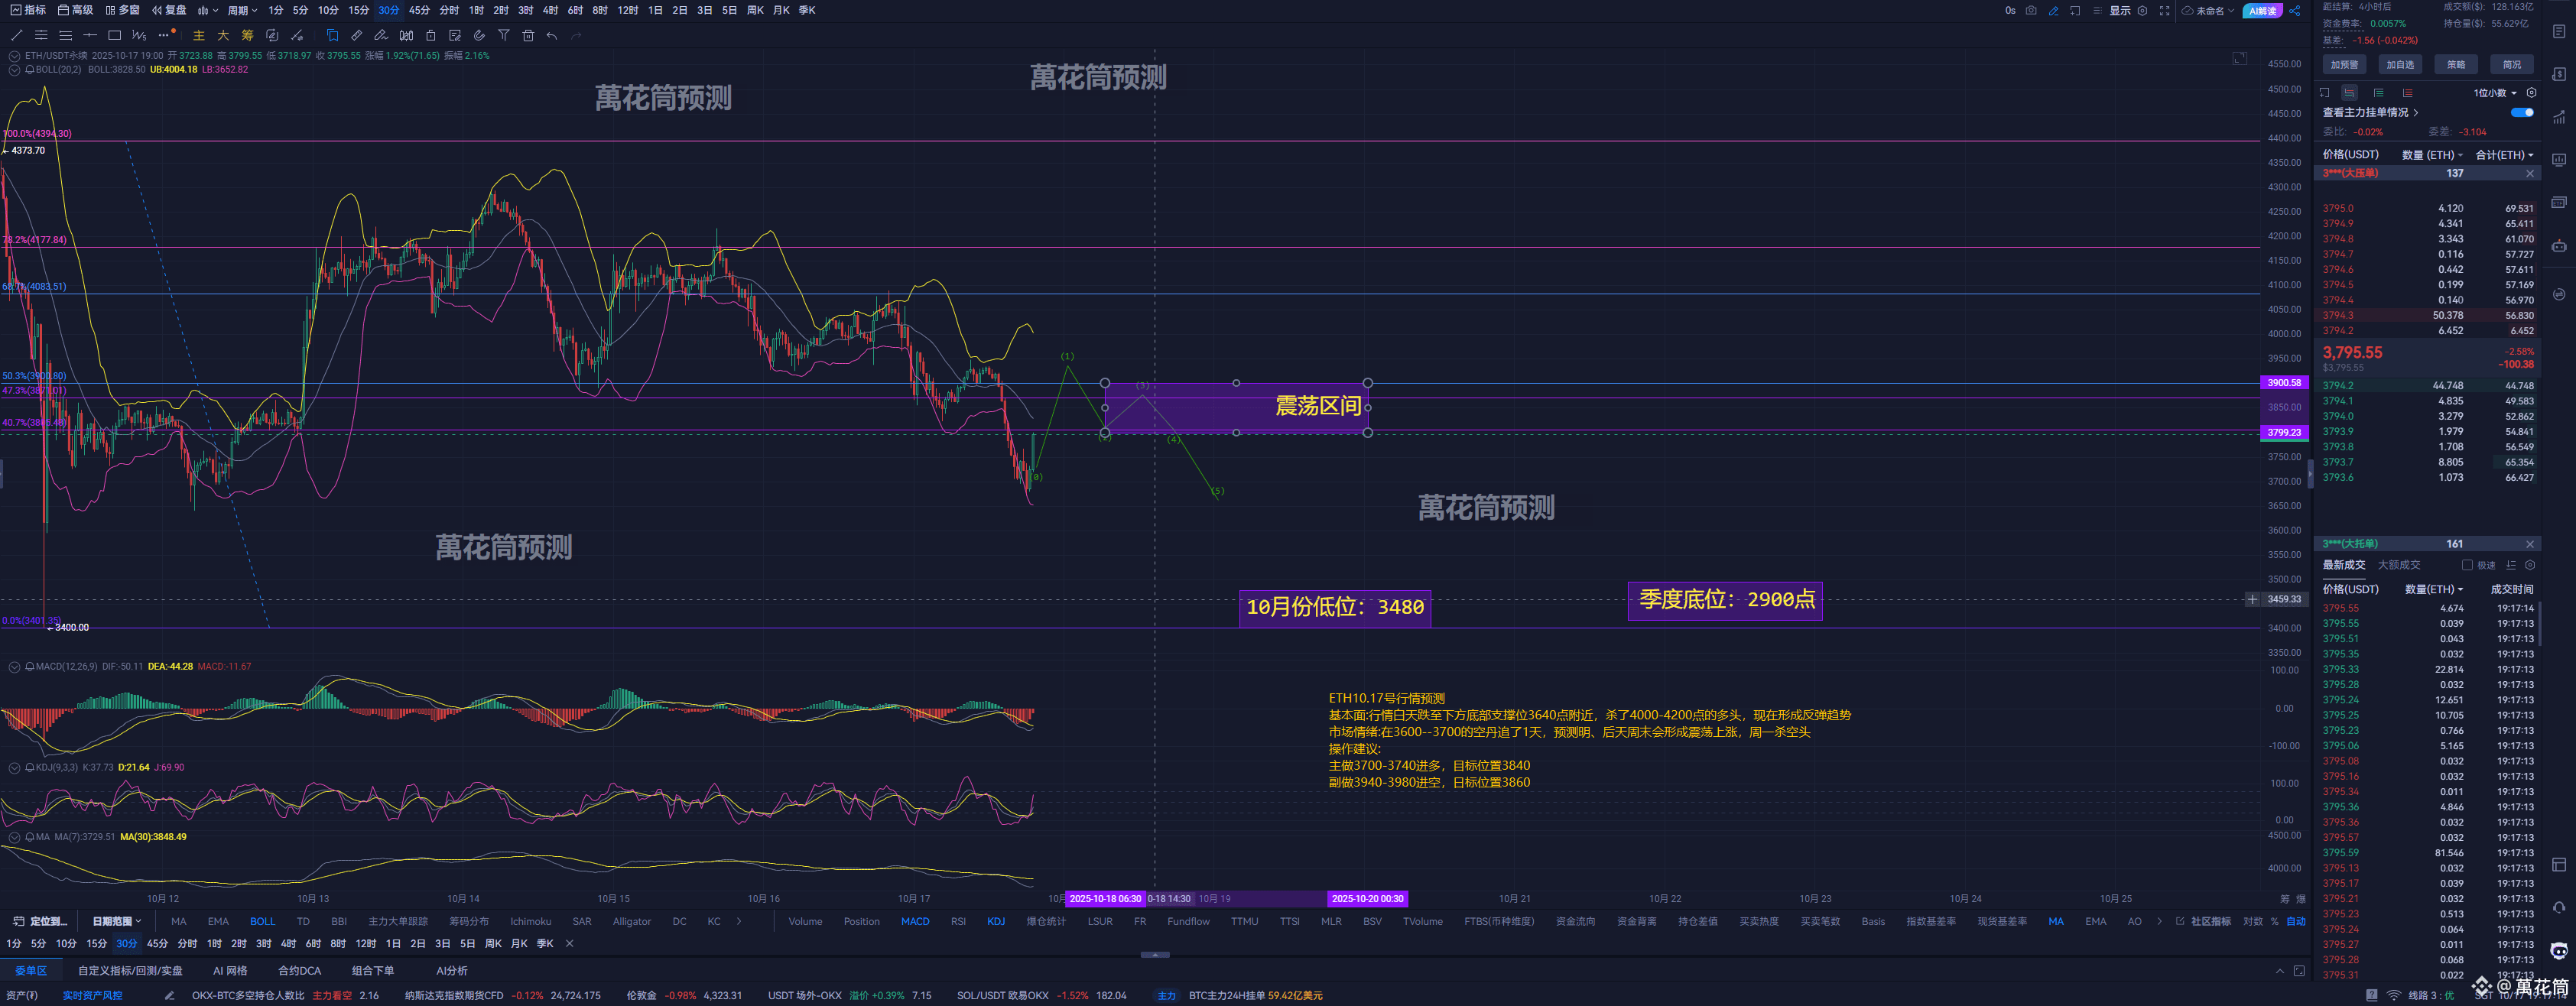Viewport: 2576px width, 1006px height.
Task: Open order book settings hexagon icon
Action: click(x=2531, y=93)
